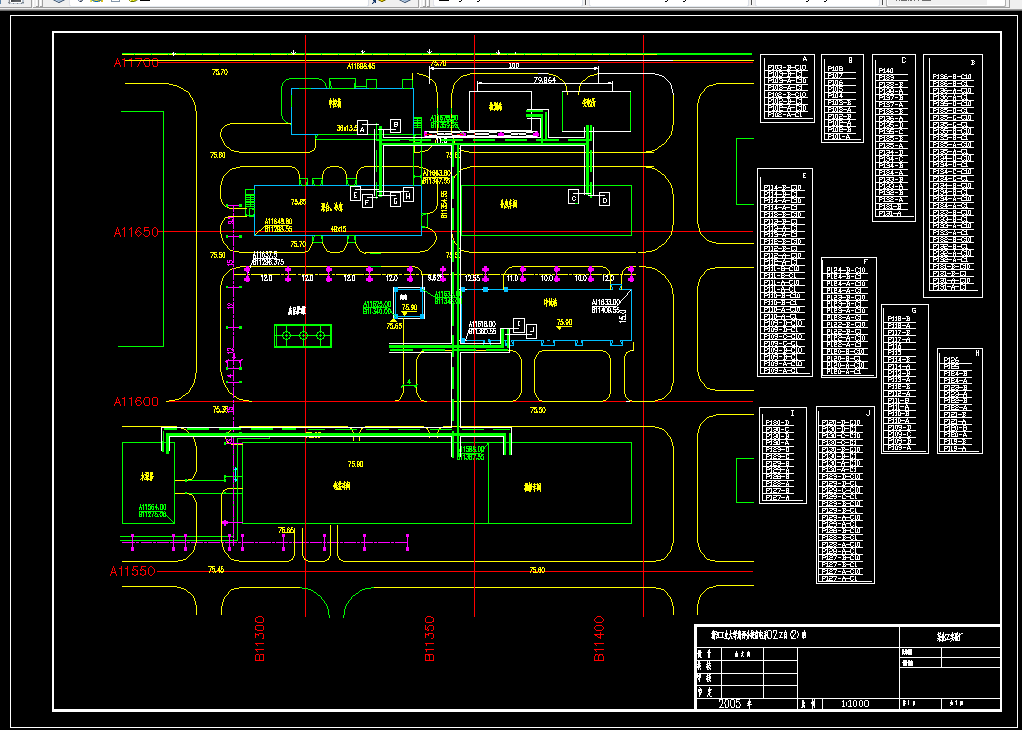This screenshot has height=730, width=1022.
Task: Click the boxed J marker in the plan
Action: [x=531, y=331]
